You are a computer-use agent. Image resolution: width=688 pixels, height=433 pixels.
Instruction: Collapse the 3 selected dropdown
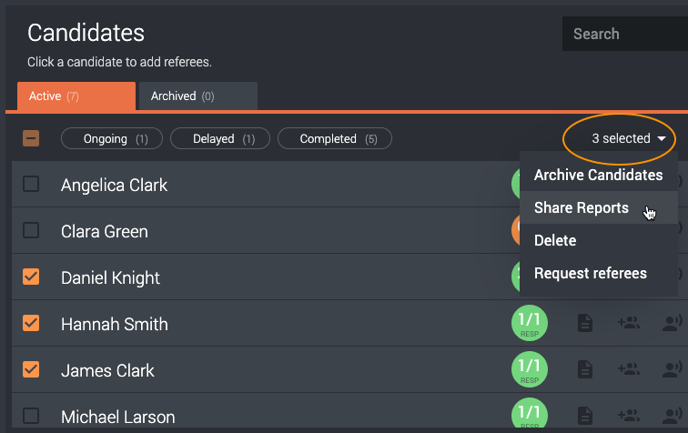(x=628, y=139)
